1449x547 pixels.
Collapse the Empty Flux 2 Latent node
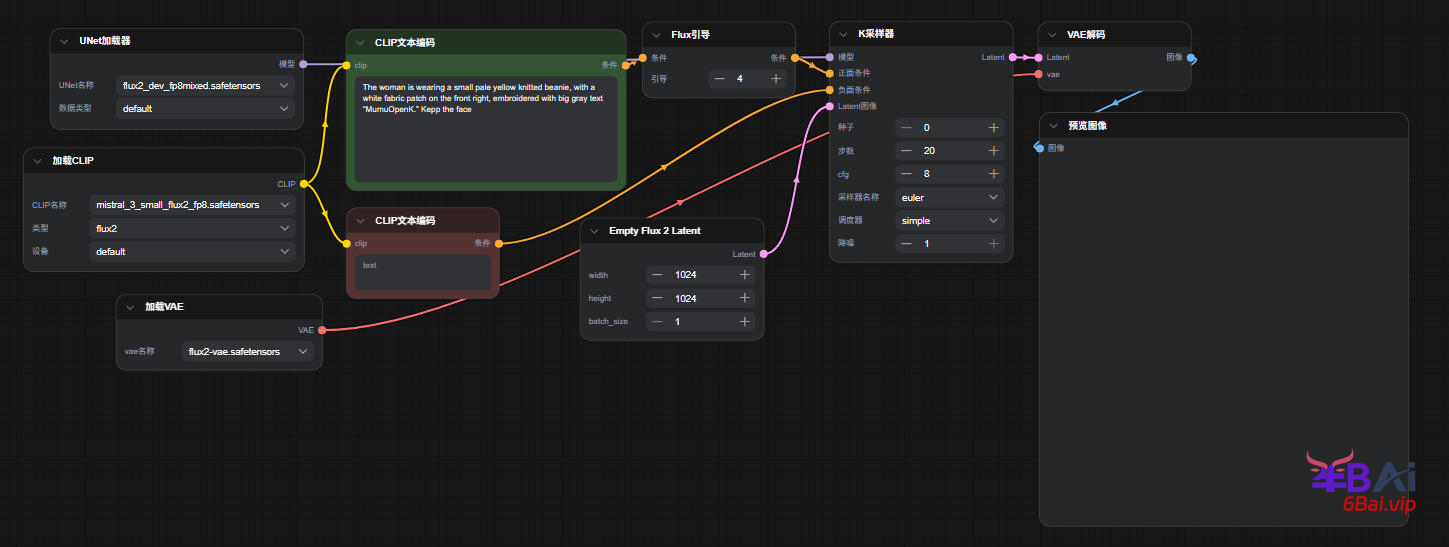(595, 231)
